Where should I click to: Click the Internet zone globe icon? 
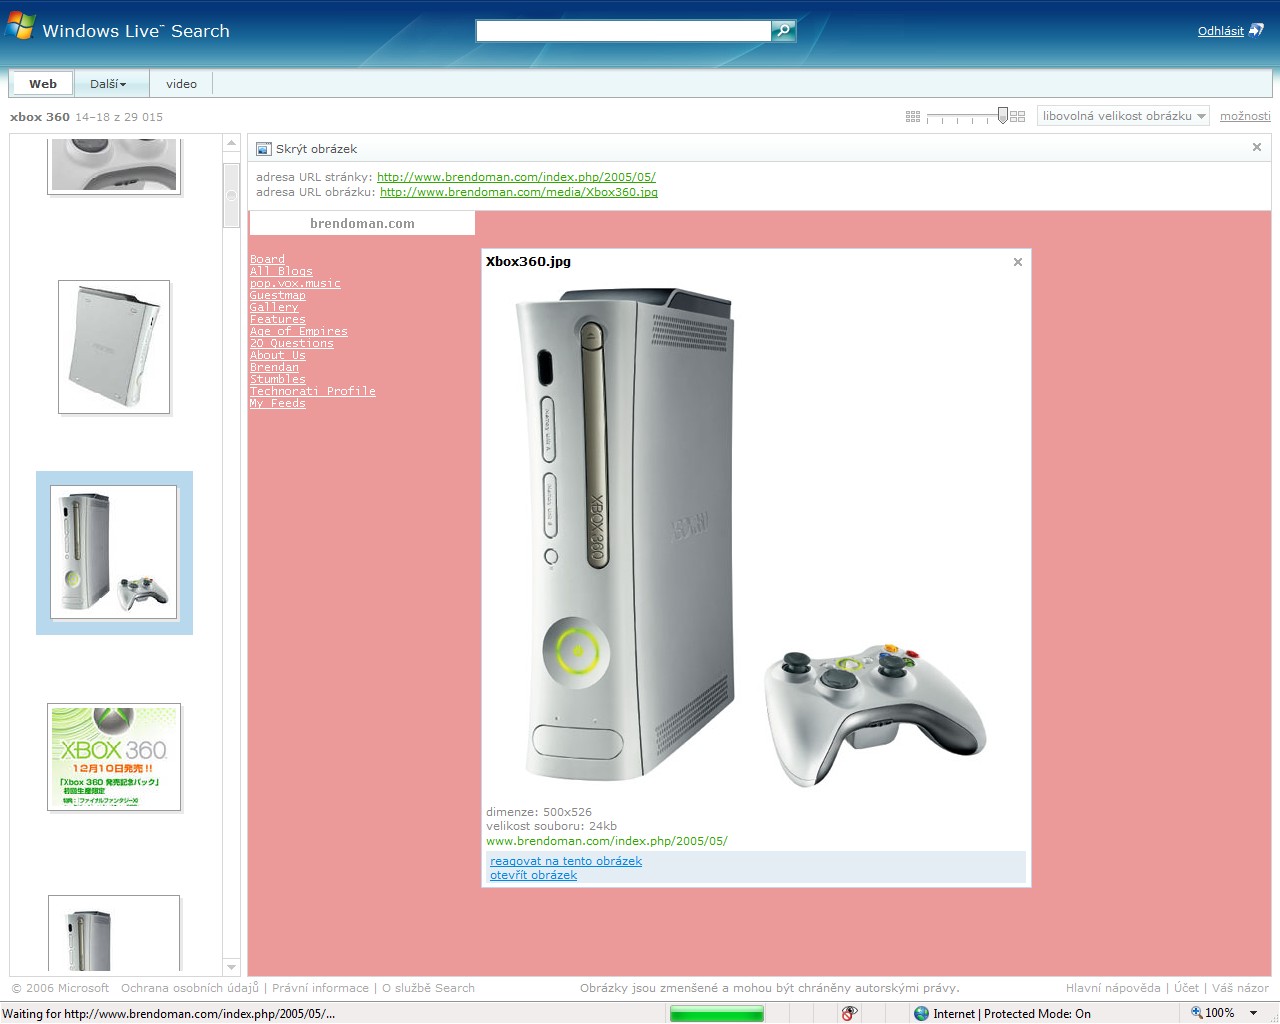921,1013
